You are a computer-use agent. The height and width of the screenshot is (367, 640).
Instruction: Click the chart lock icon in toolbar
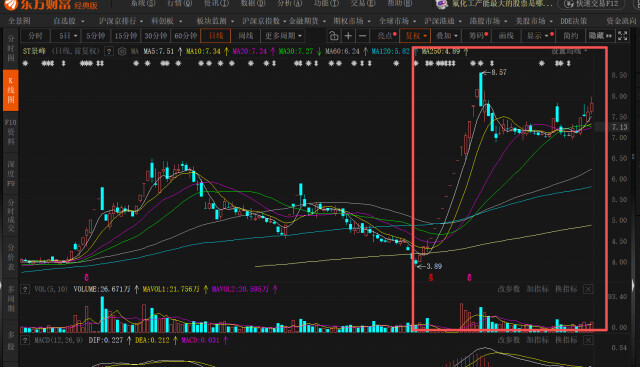(333, 36)
